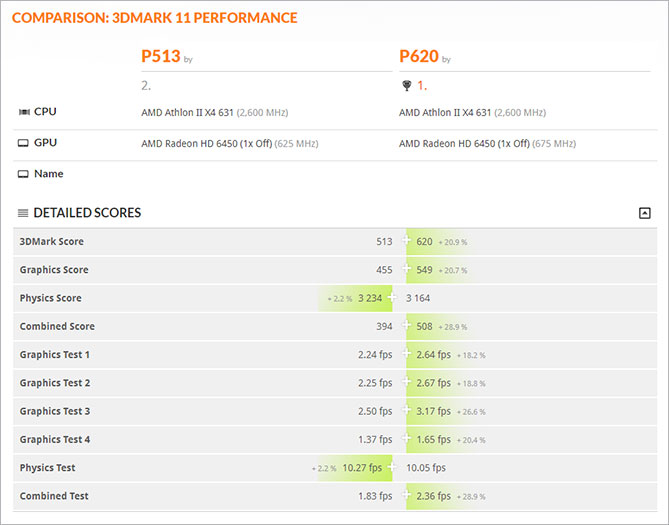
Task: Click the Graphics Score value 455
Action: click(x=384, y=270)
